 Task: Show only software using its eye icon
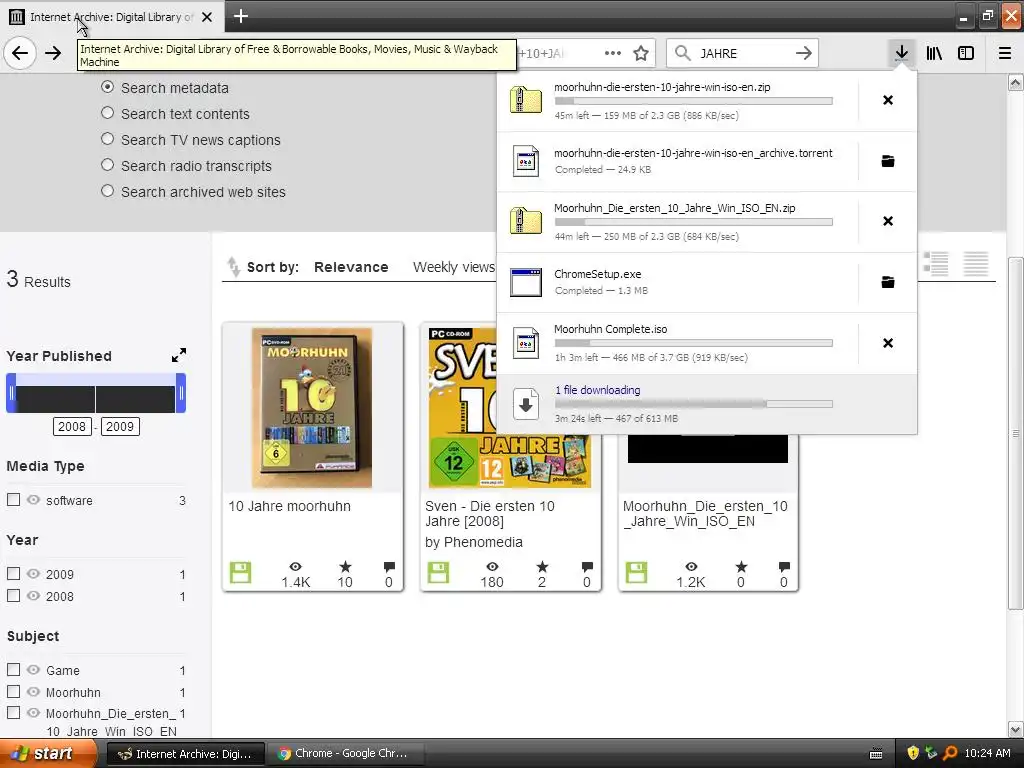(x=33, y=500)
